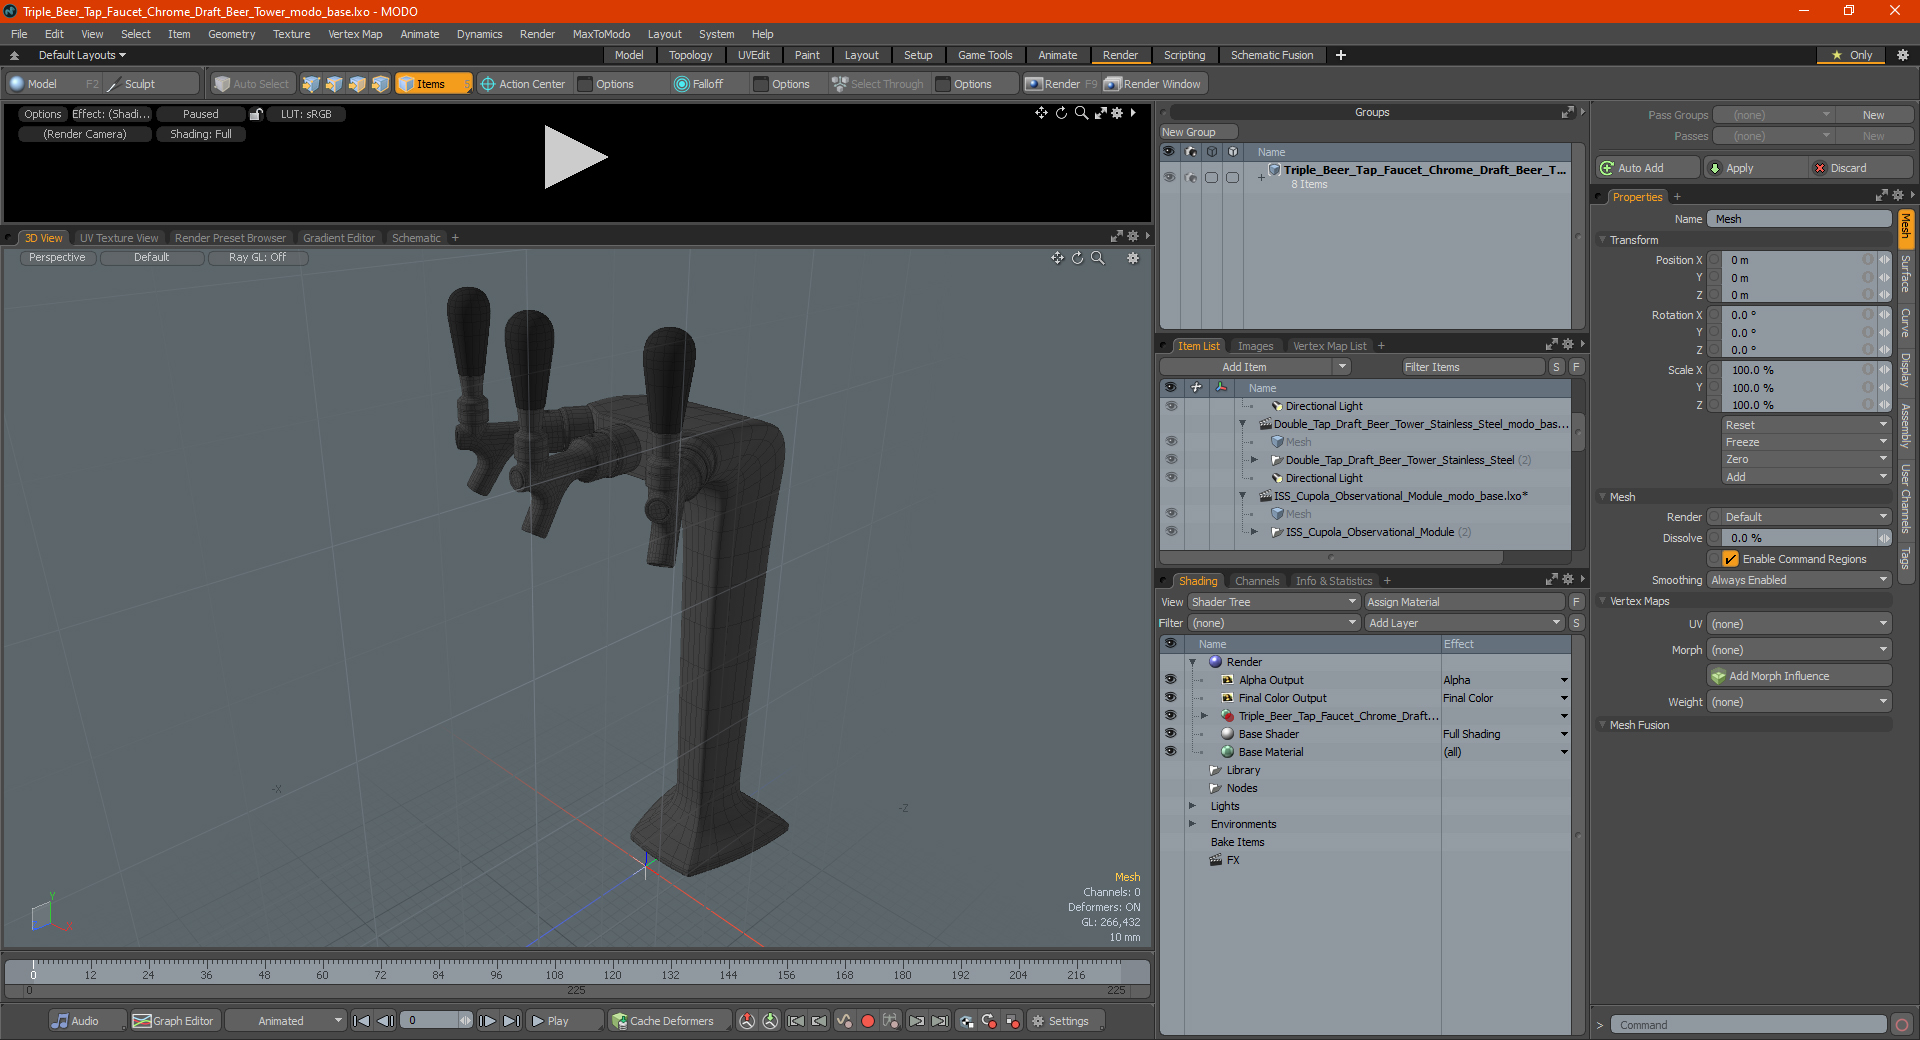This screenshot has height=1040, width=1920.
Task: Click the Freeze transform button
Action: tap(1806, 442)
